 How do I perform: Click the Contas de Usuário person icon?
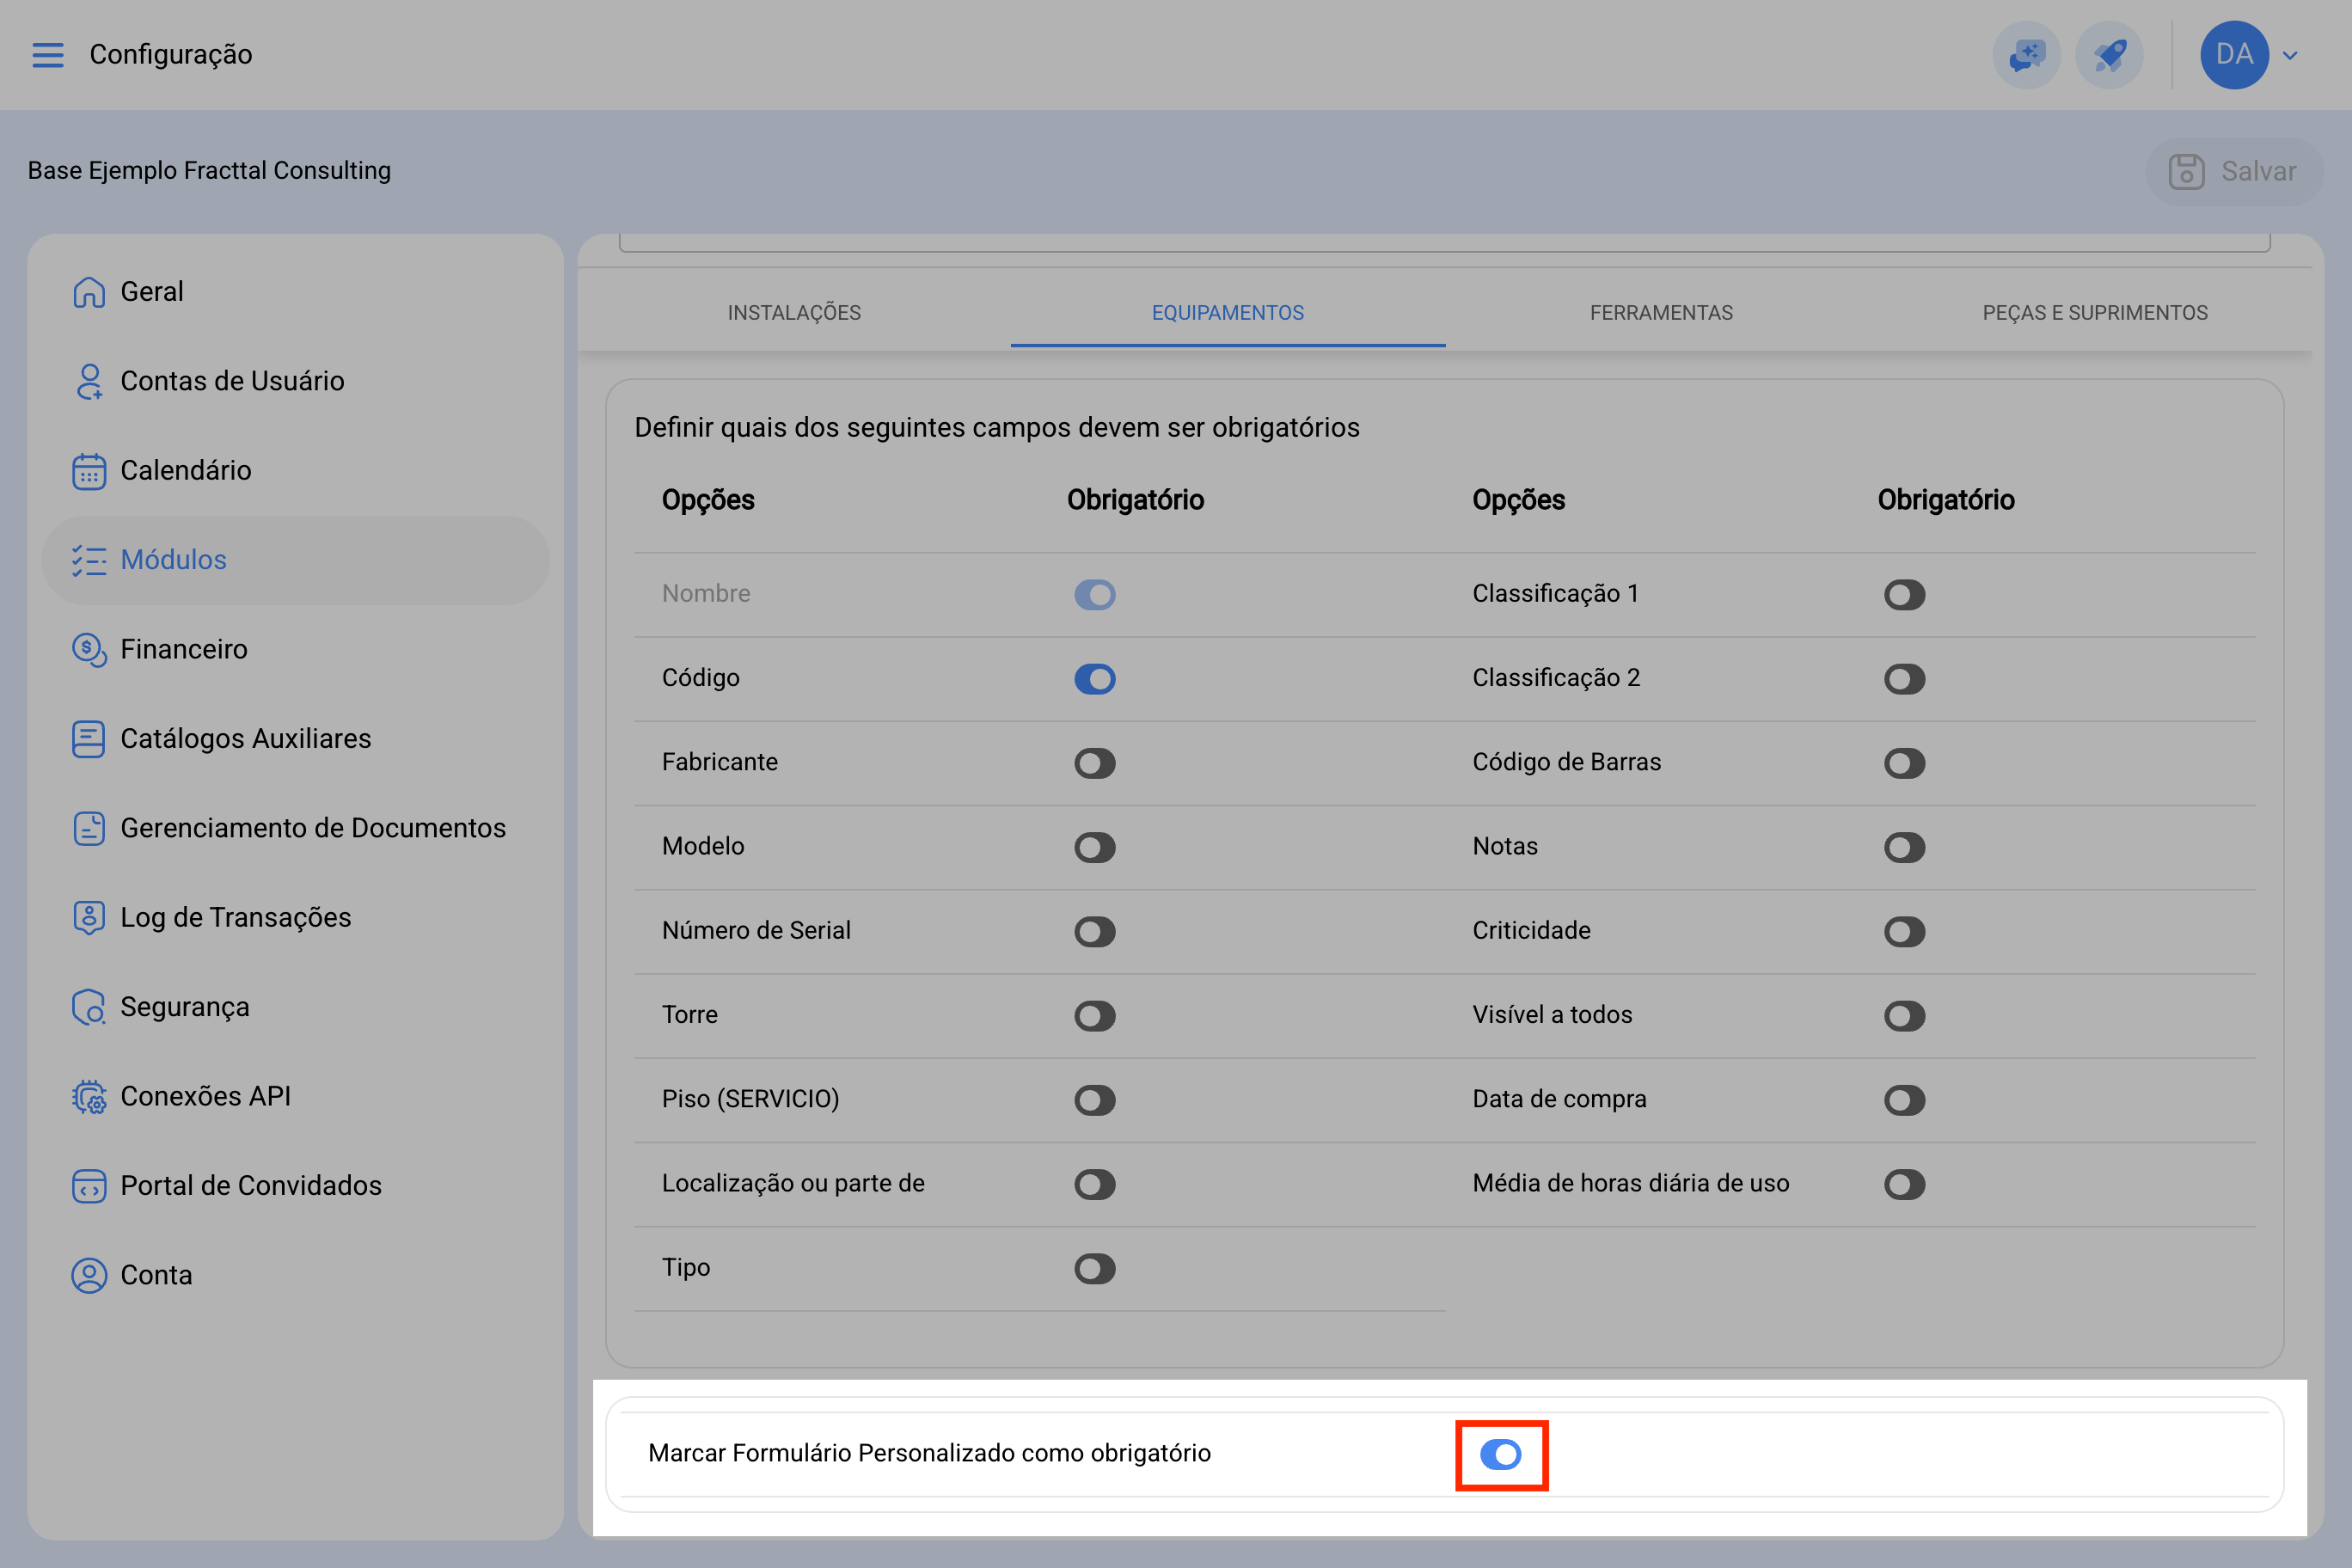(89, 381)
